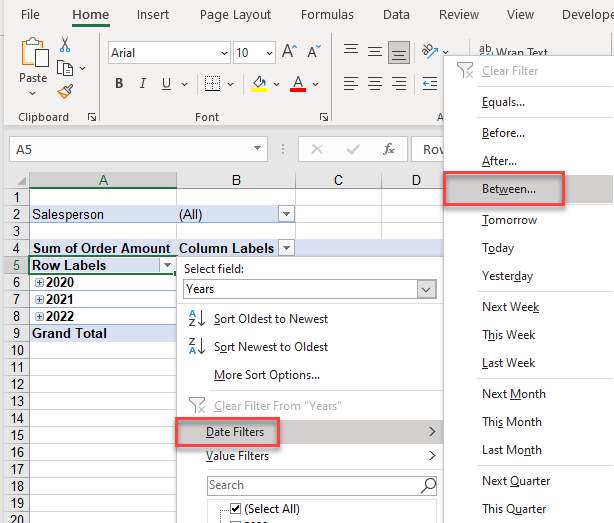The width and height of the screenshot is (614, 523).
Task: Toggle bold formatting
Action: (x=119, y=84)
